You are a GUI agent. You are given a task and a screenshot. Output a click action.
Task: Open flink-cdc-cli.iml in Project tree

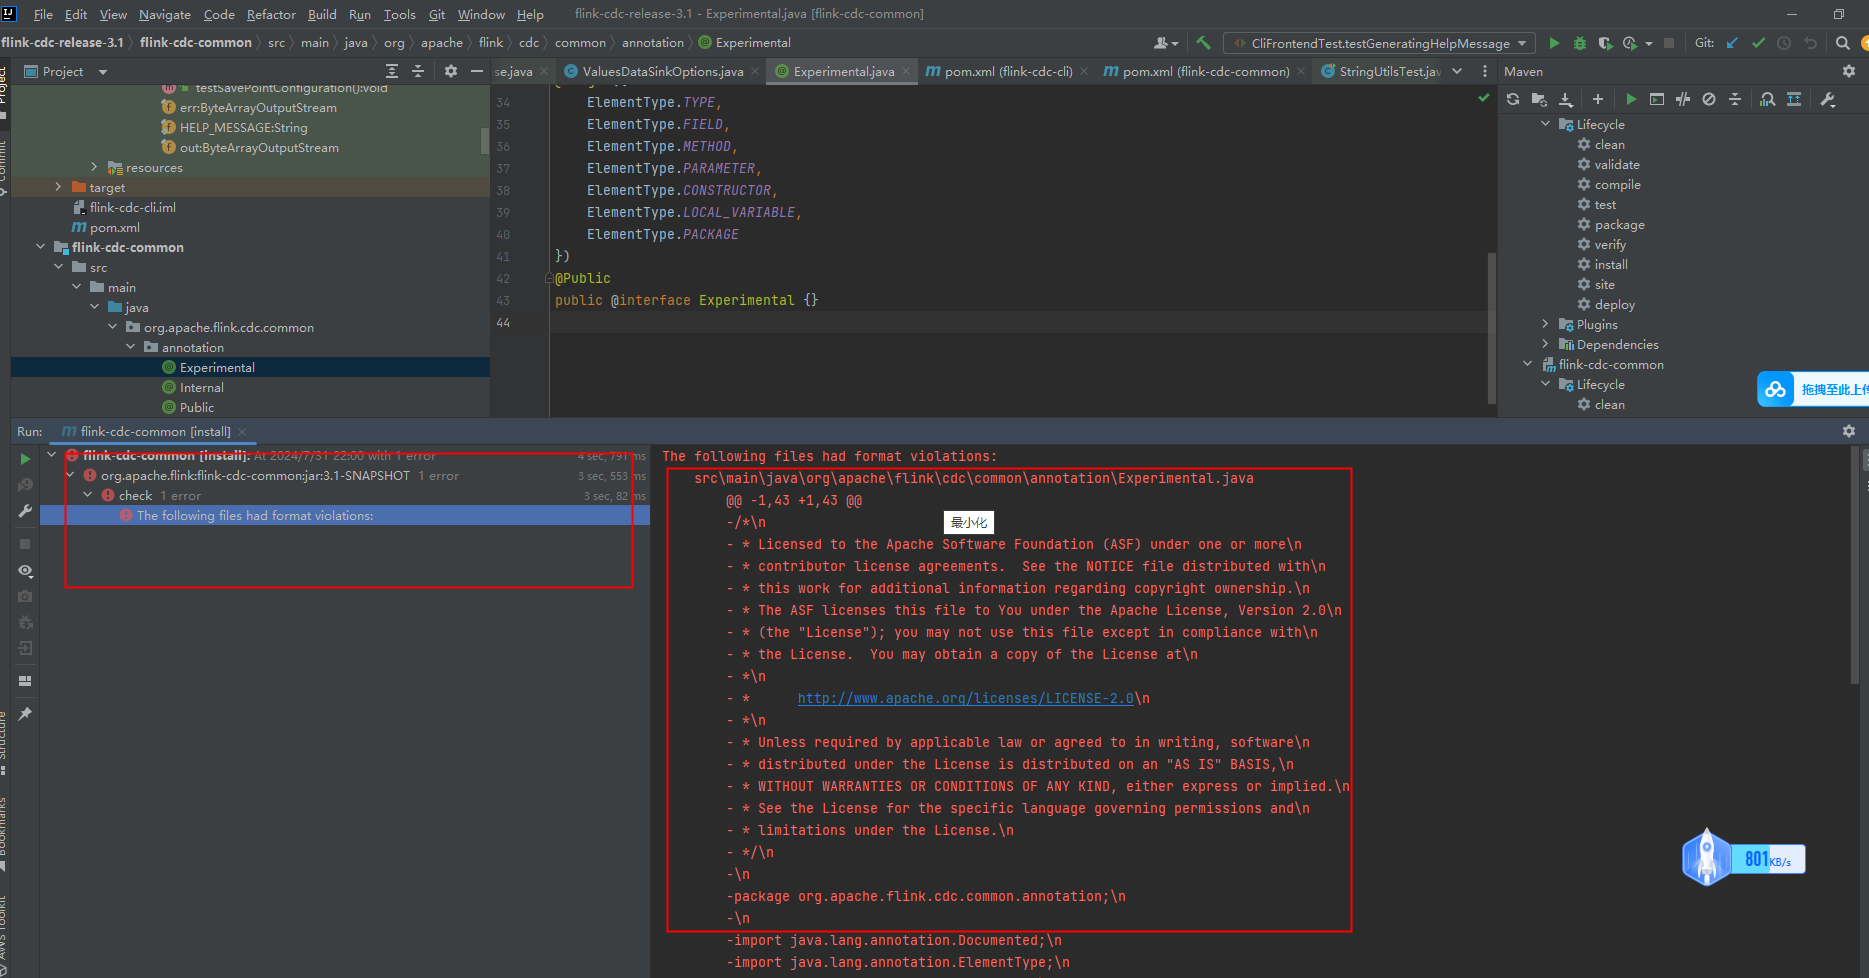132,207
